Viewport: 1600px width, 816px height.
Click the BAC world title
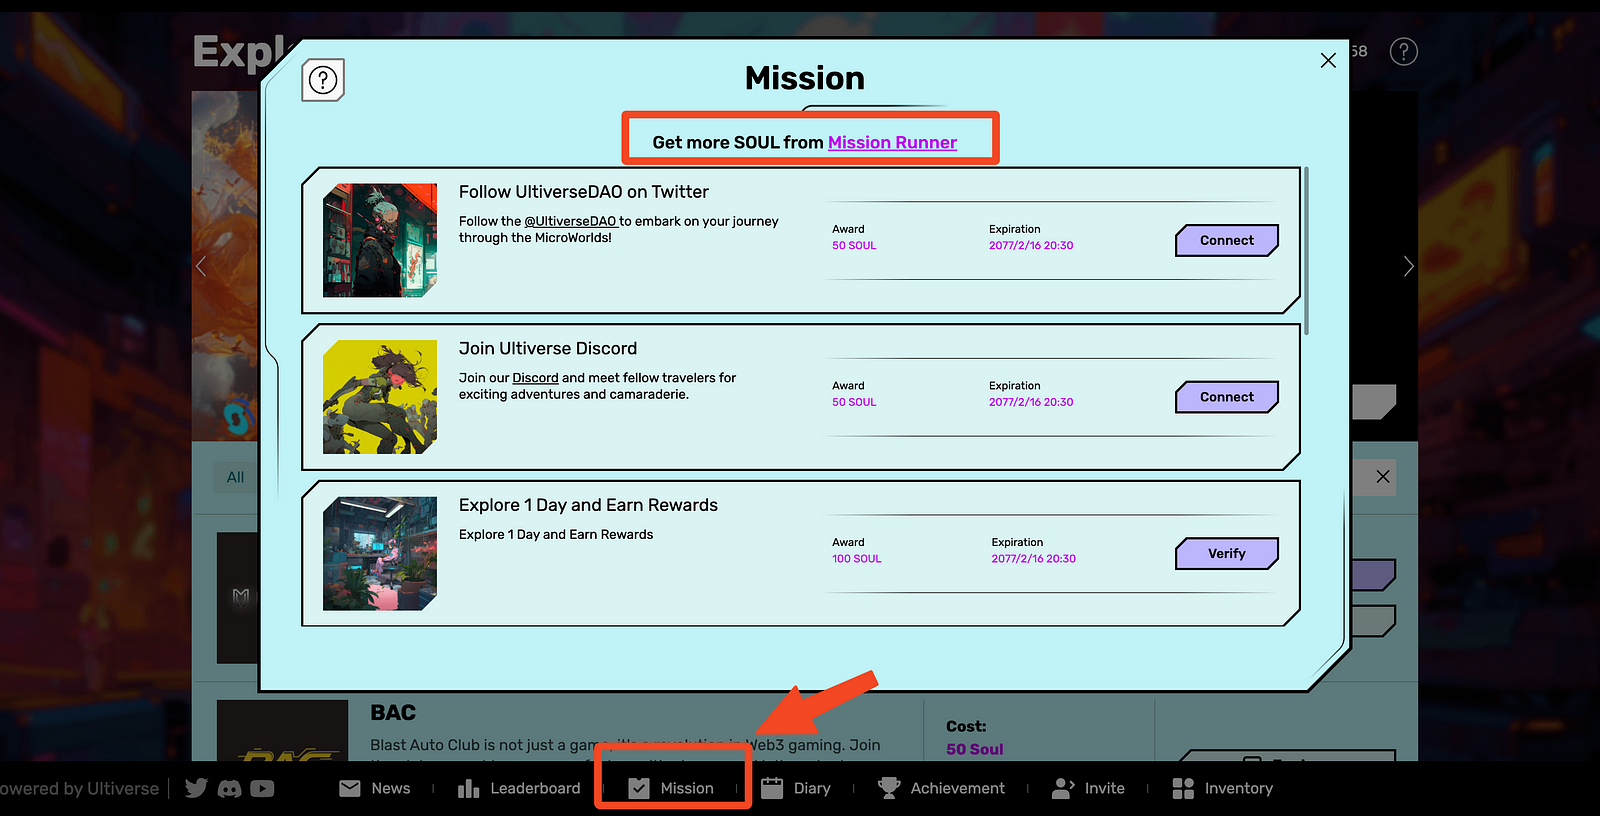[393, 713]
